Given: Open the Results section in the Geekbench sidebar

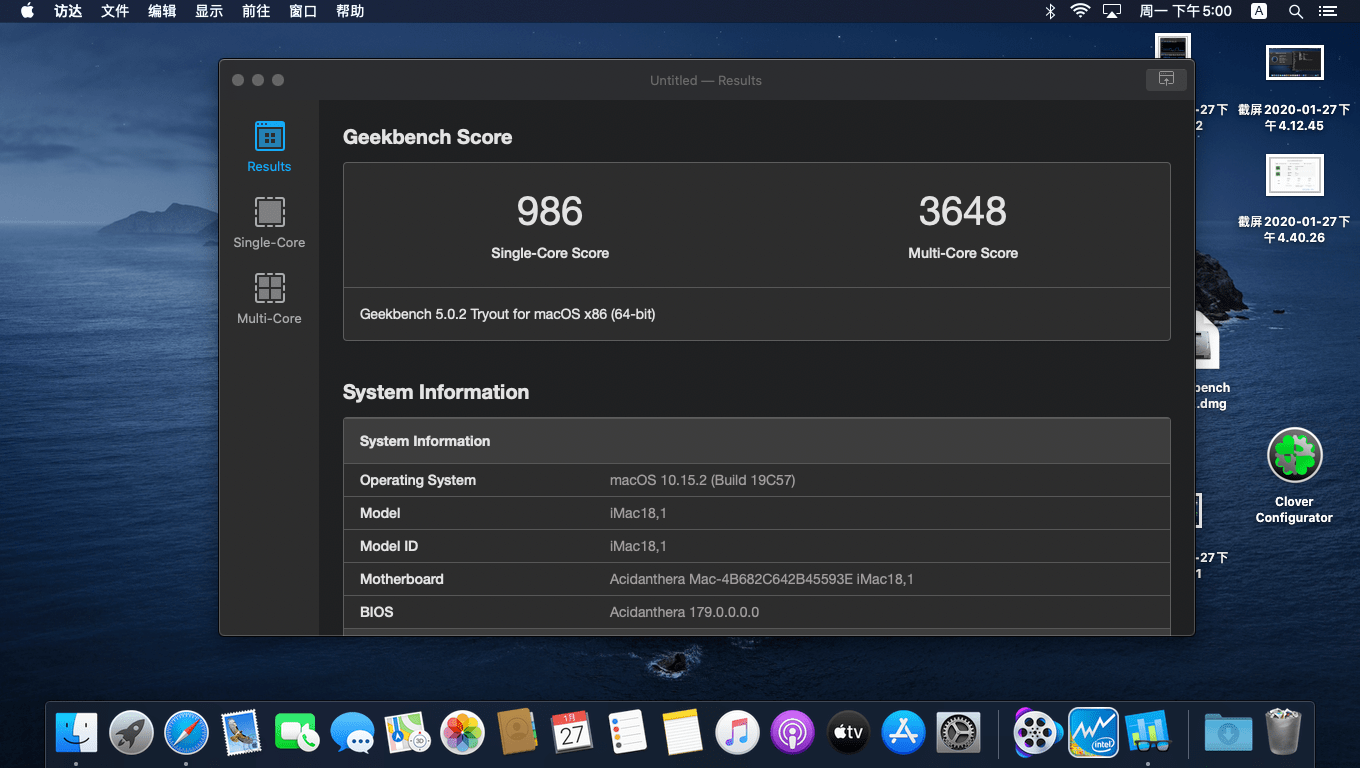Looking at the screenshot, I should click(269, 147).
